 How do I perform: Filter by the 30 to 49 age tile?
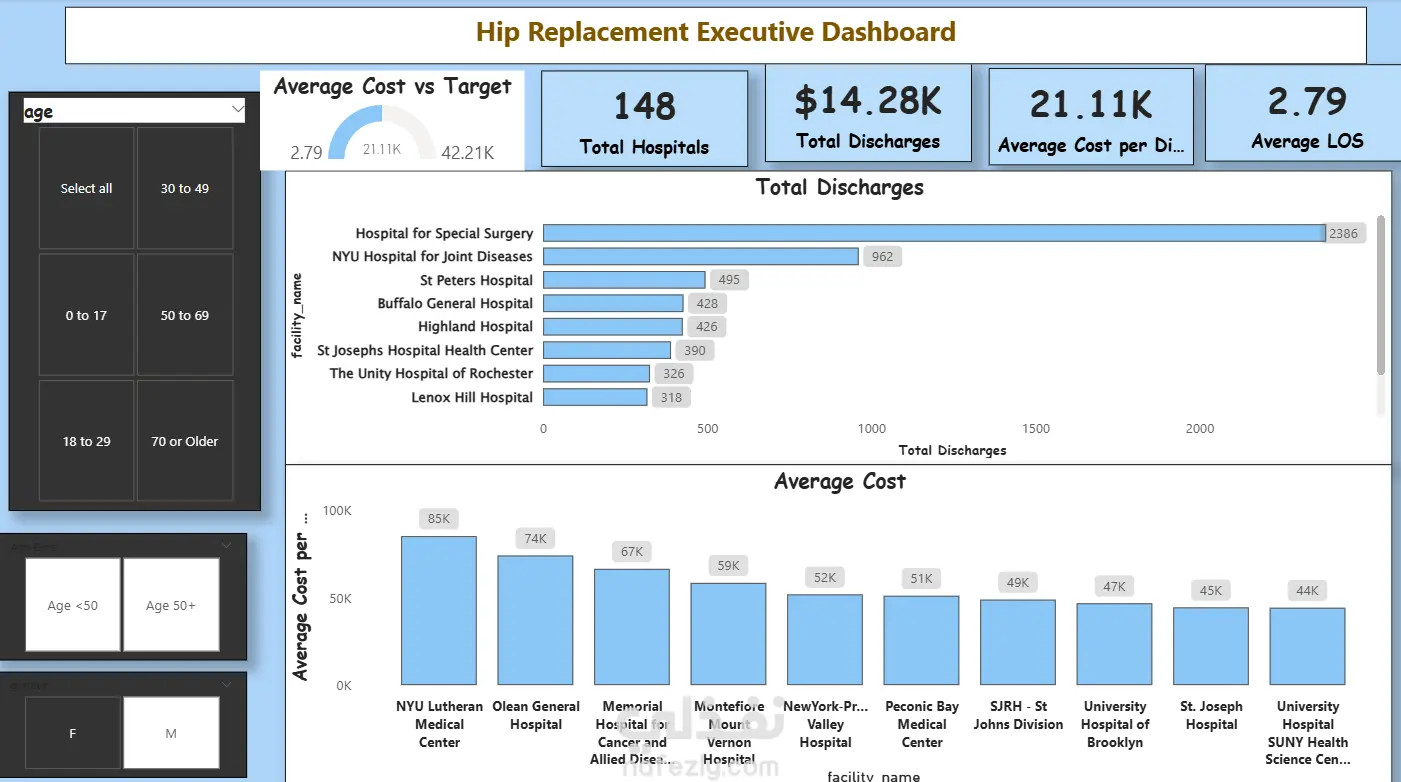(x=185, y=188)
